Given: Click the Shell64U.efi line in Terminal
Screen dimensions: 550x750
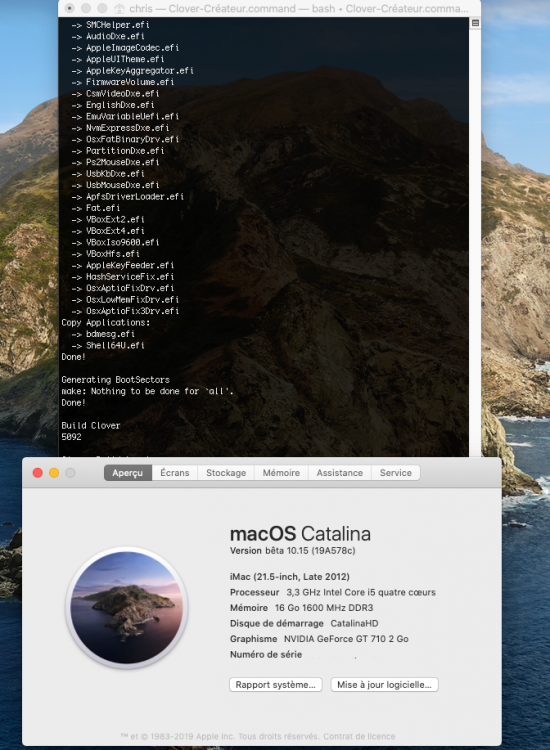Looking at the screenshot, I should pos(108,346).
